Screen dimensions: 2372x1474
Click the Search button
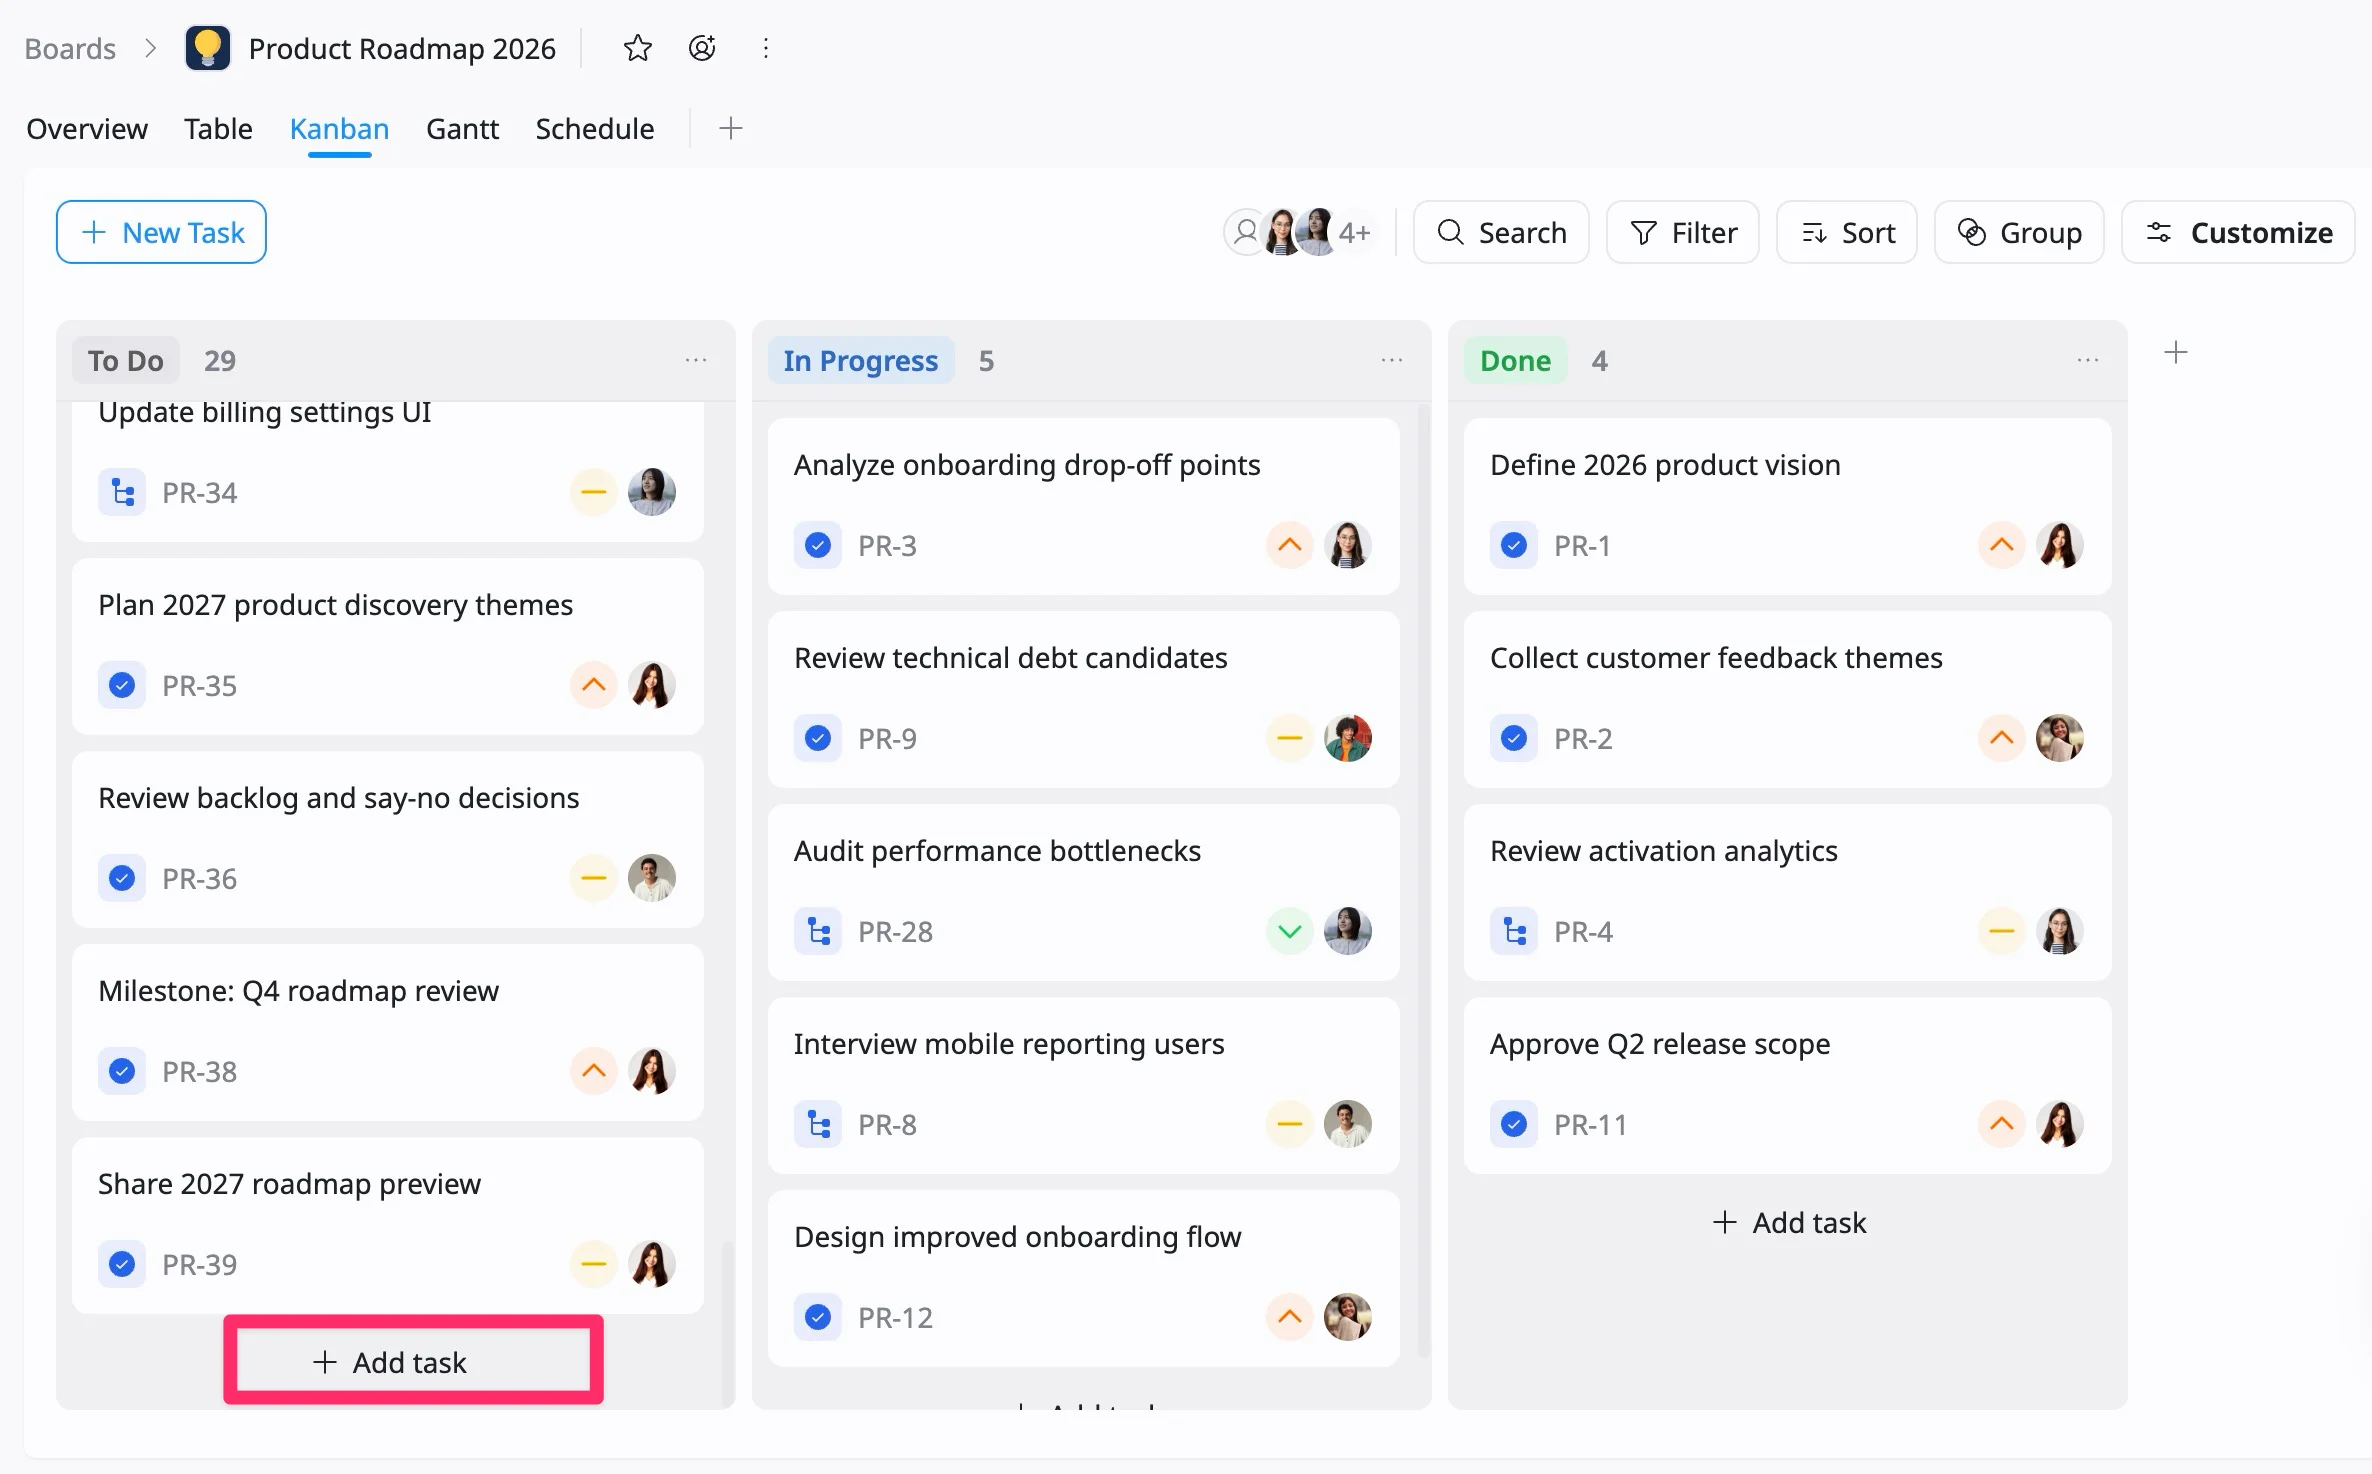pyautogui.click(x=1501, y=232)
